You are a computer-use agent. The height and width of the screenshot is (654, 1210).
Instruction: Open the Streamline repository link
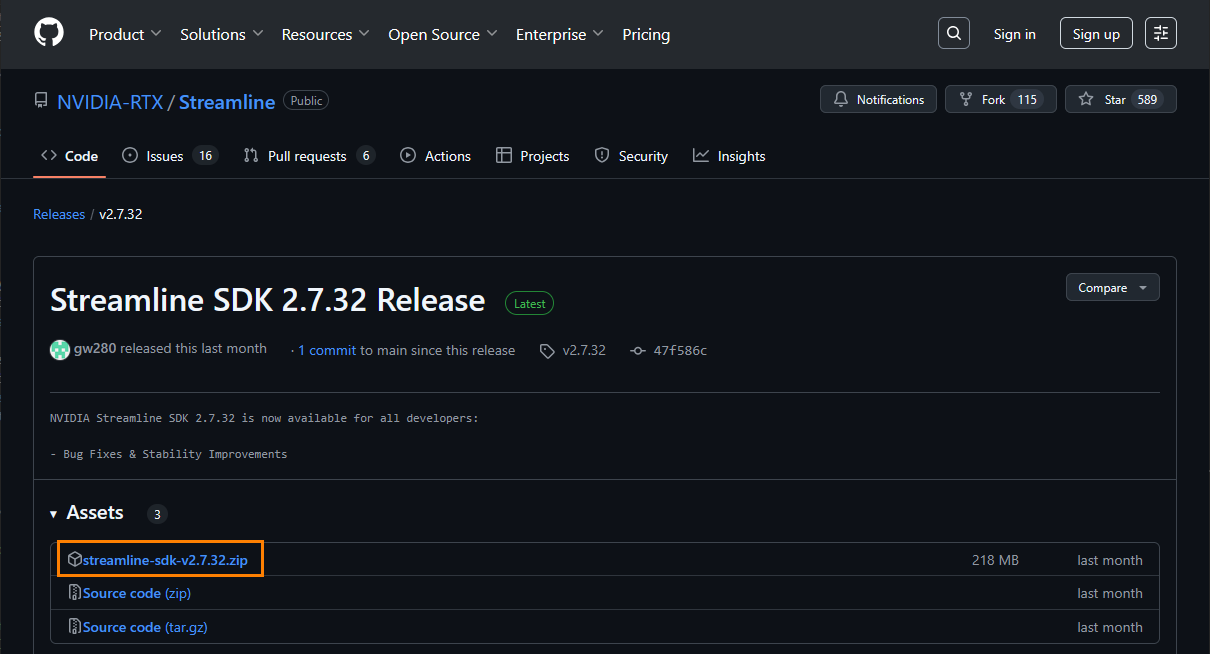coord(227,102)
